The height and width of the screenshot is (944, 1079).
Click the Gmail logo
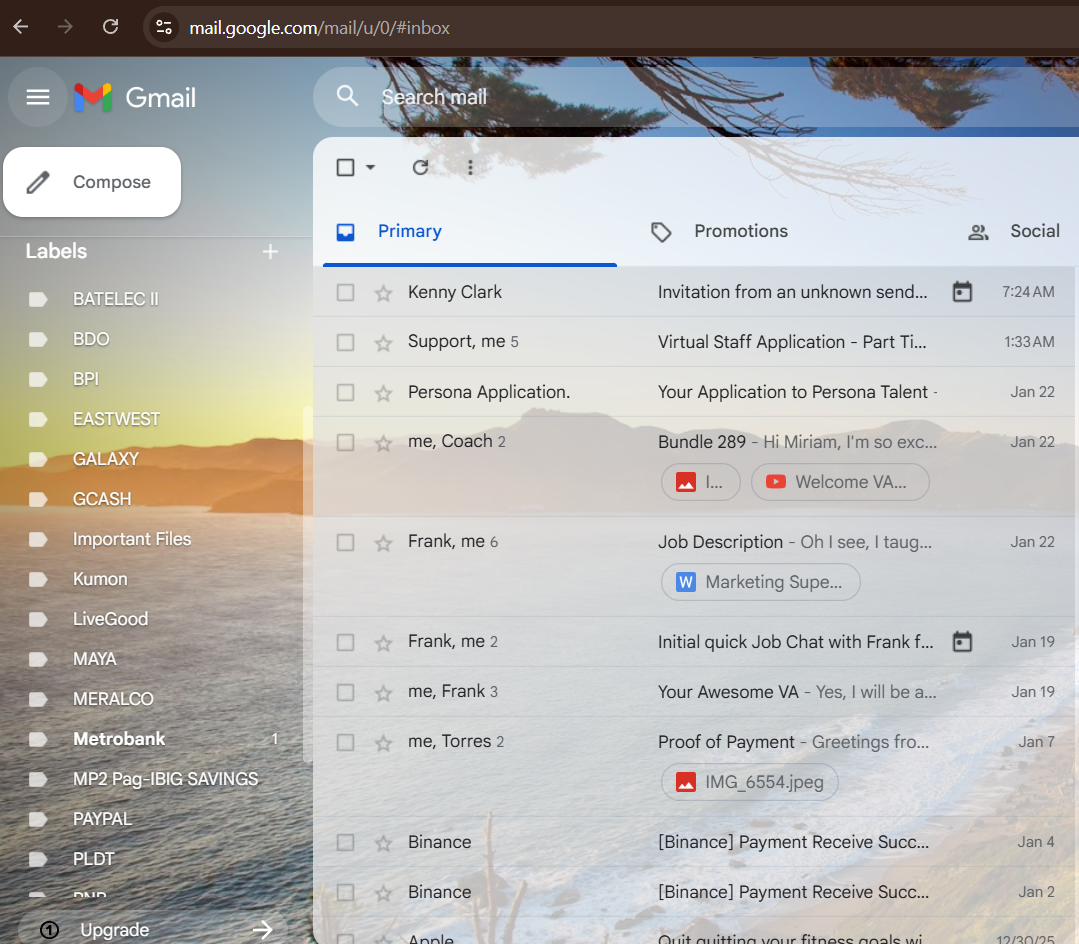135,97
